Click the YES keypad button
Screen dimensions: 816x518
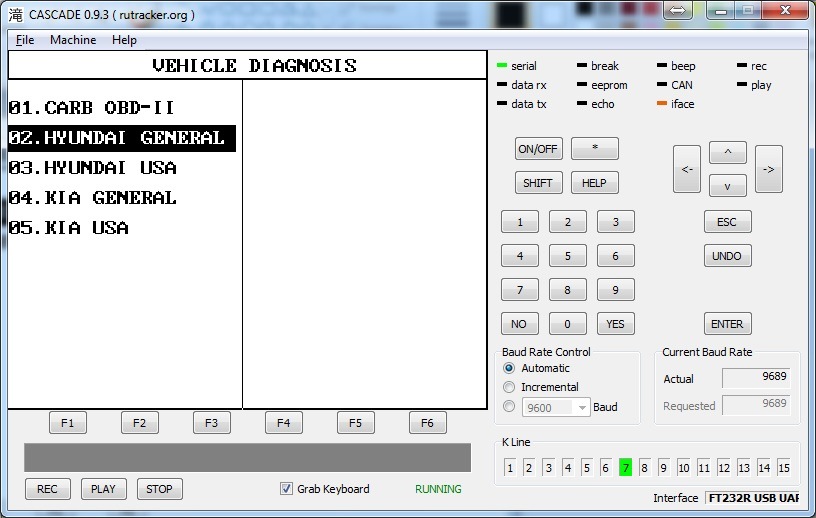click(616, 324)
